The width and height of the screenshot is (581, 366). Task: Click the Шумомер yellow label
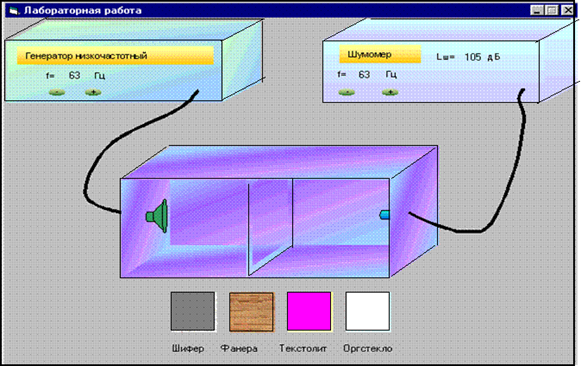pyautogui.click(x=380, y=54)
